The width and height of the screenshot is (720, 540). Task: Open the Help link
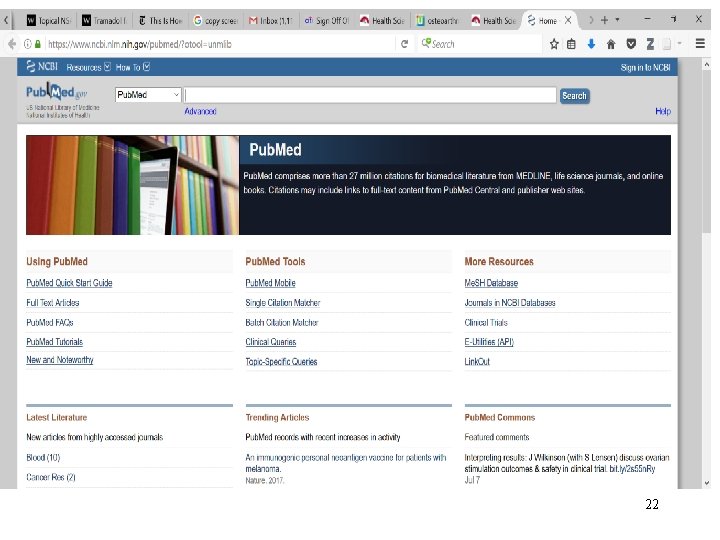pyautogui.click(x=663, y=111)
